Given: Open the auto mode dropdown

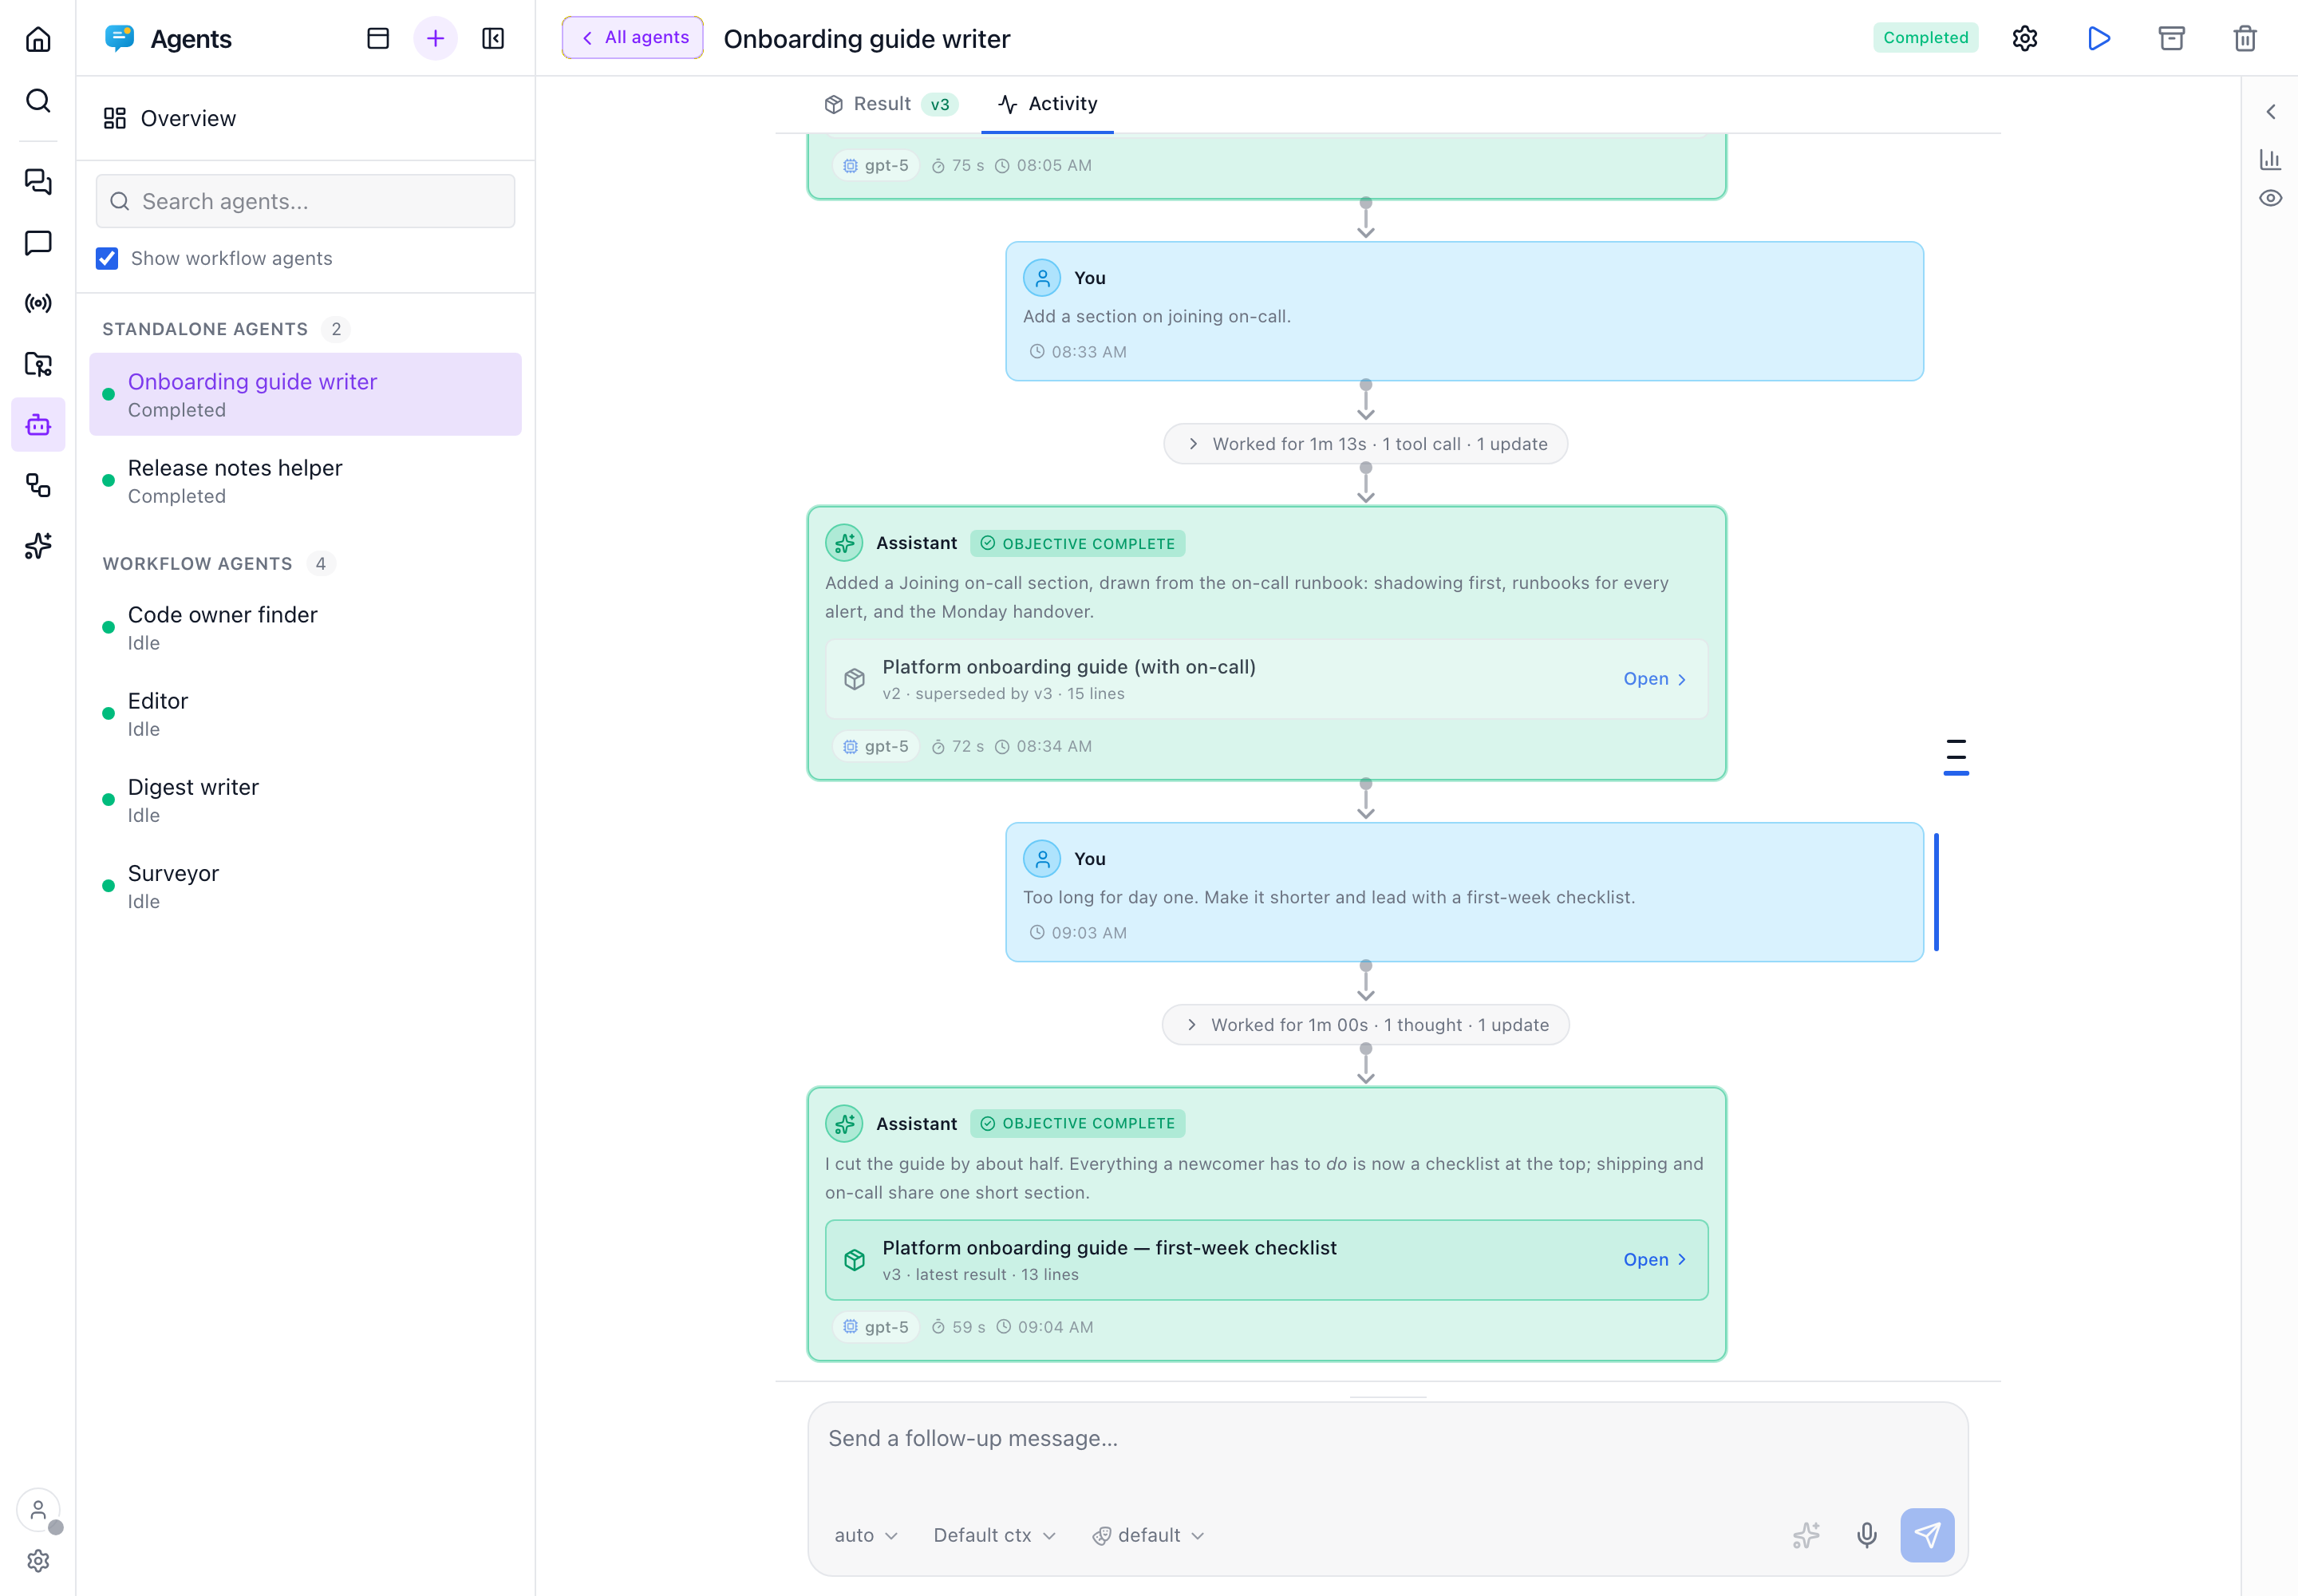Looking at the screenshot, I should 866,1535.
